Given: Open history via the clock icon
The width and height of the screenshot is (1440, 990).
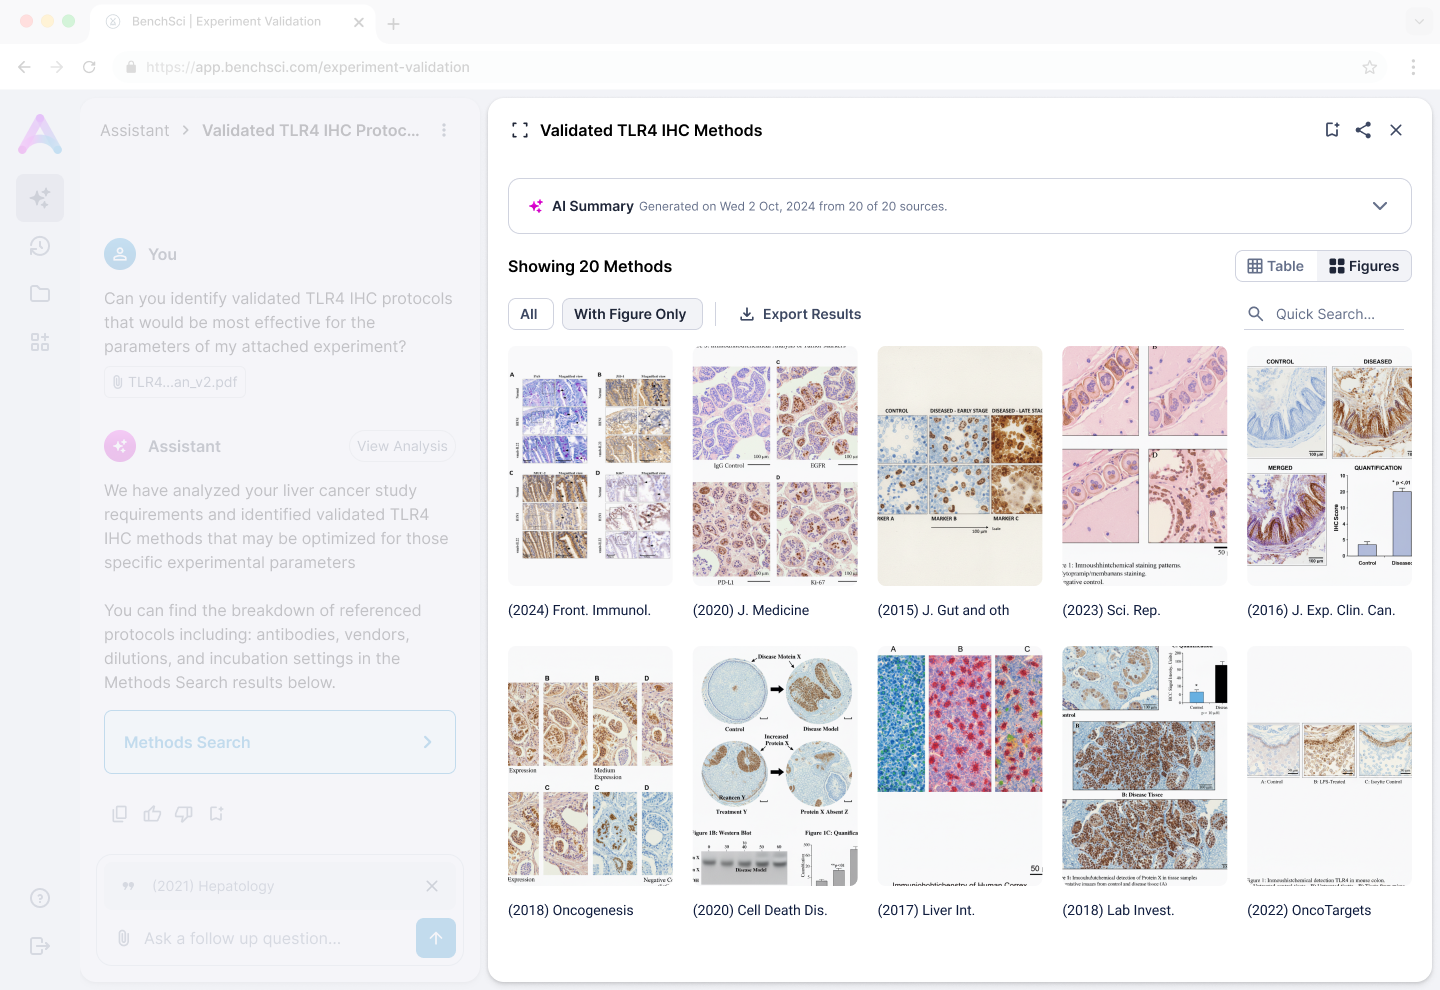Looking at the screenshot, I should click(40, 246).
